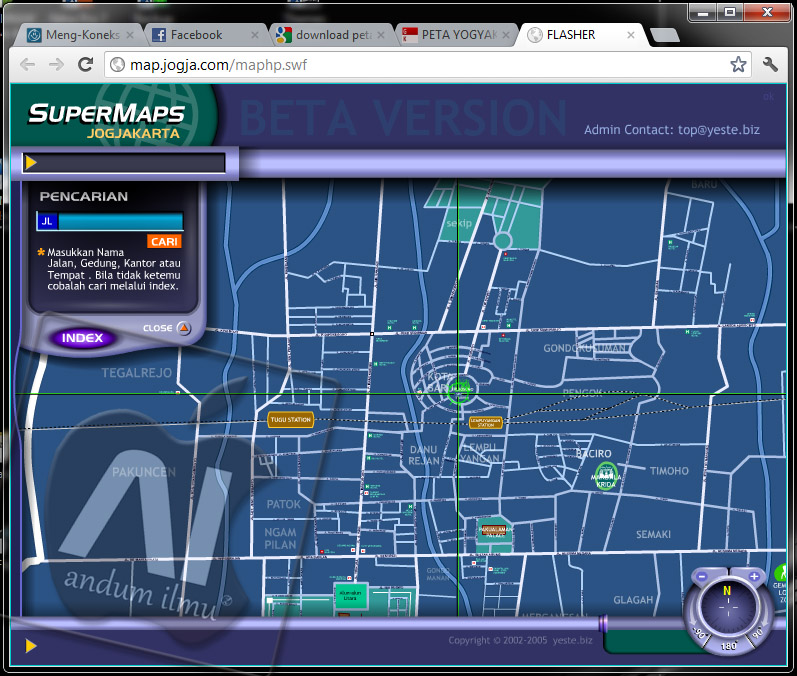Image resolution: width=797 pixels, height=676 pixels.
Task: Click the SEMAKI area label
Action: [x=653, y=534]
